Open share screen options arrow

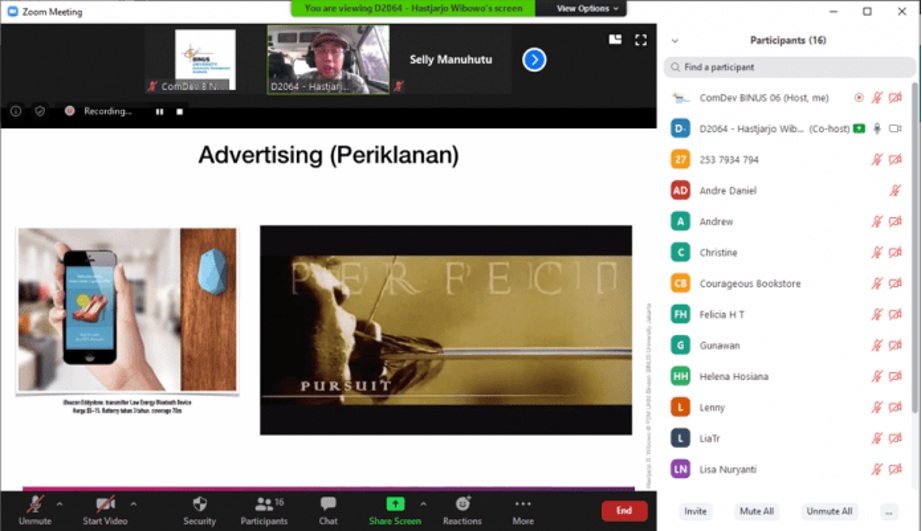click(x=423, y=504)
